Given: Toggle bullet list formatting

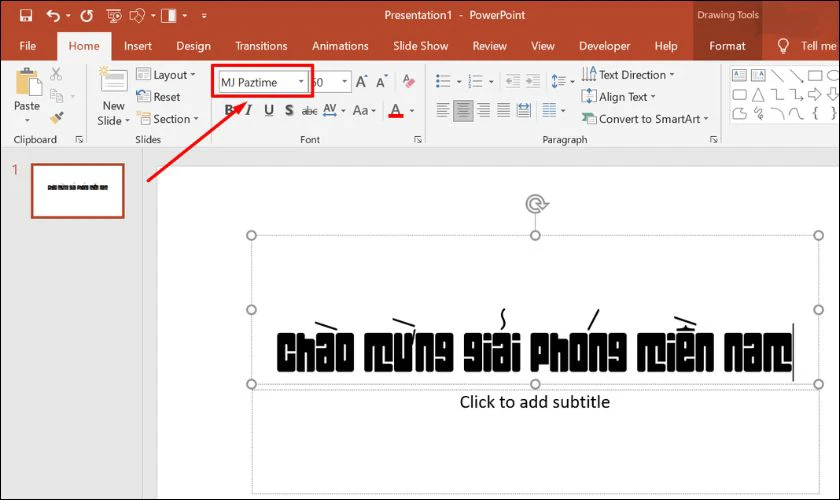Looking at the screenshot, I should (x=443, y=81).
